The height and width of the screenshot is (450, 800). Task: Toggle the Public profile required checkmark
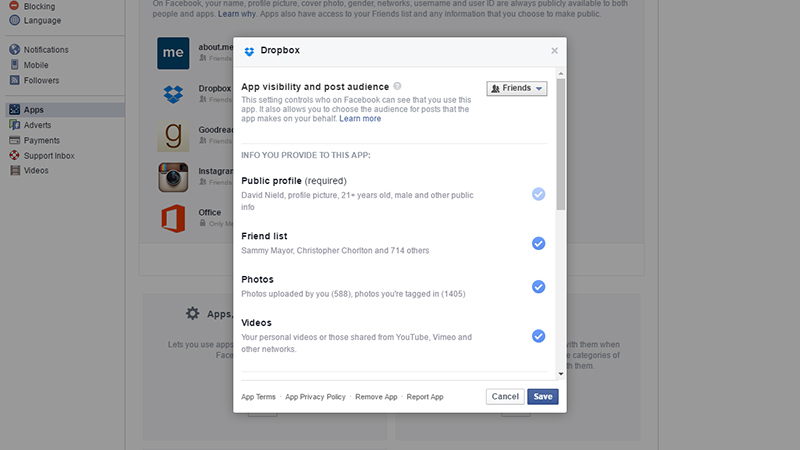click(538, 194)
